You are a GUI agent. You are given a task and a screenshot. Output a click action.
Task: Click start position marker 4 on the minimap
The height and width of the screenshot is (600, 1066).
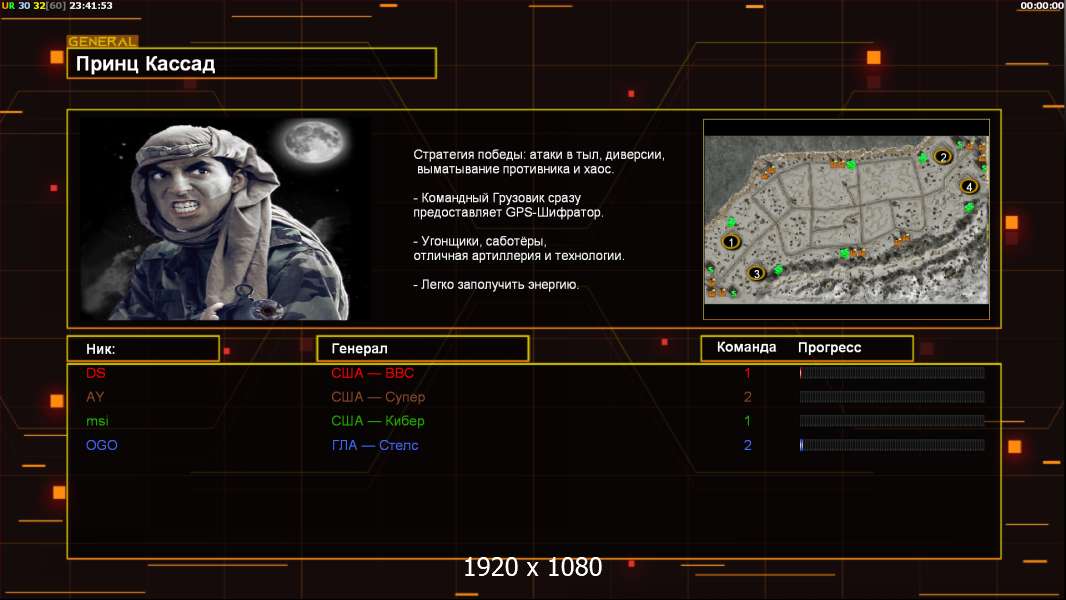click(x=969, y=186)
